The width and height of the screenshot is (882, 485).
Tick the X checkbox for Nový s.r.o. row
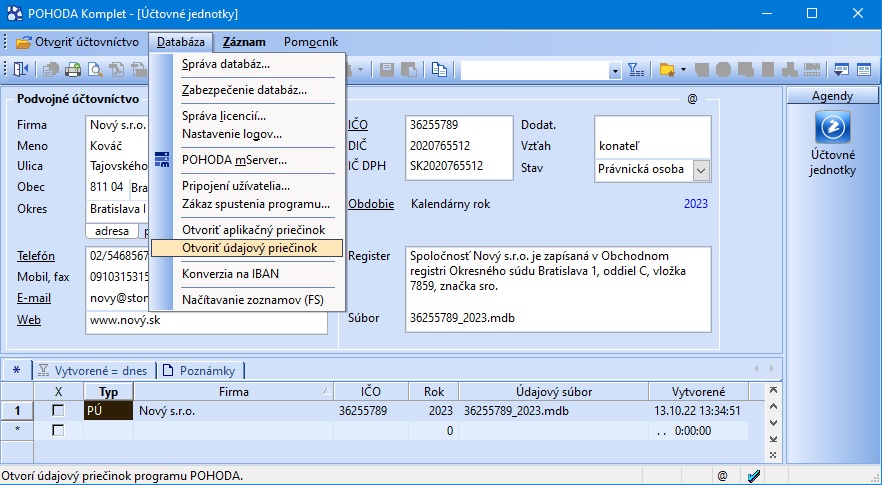[58, 411]
